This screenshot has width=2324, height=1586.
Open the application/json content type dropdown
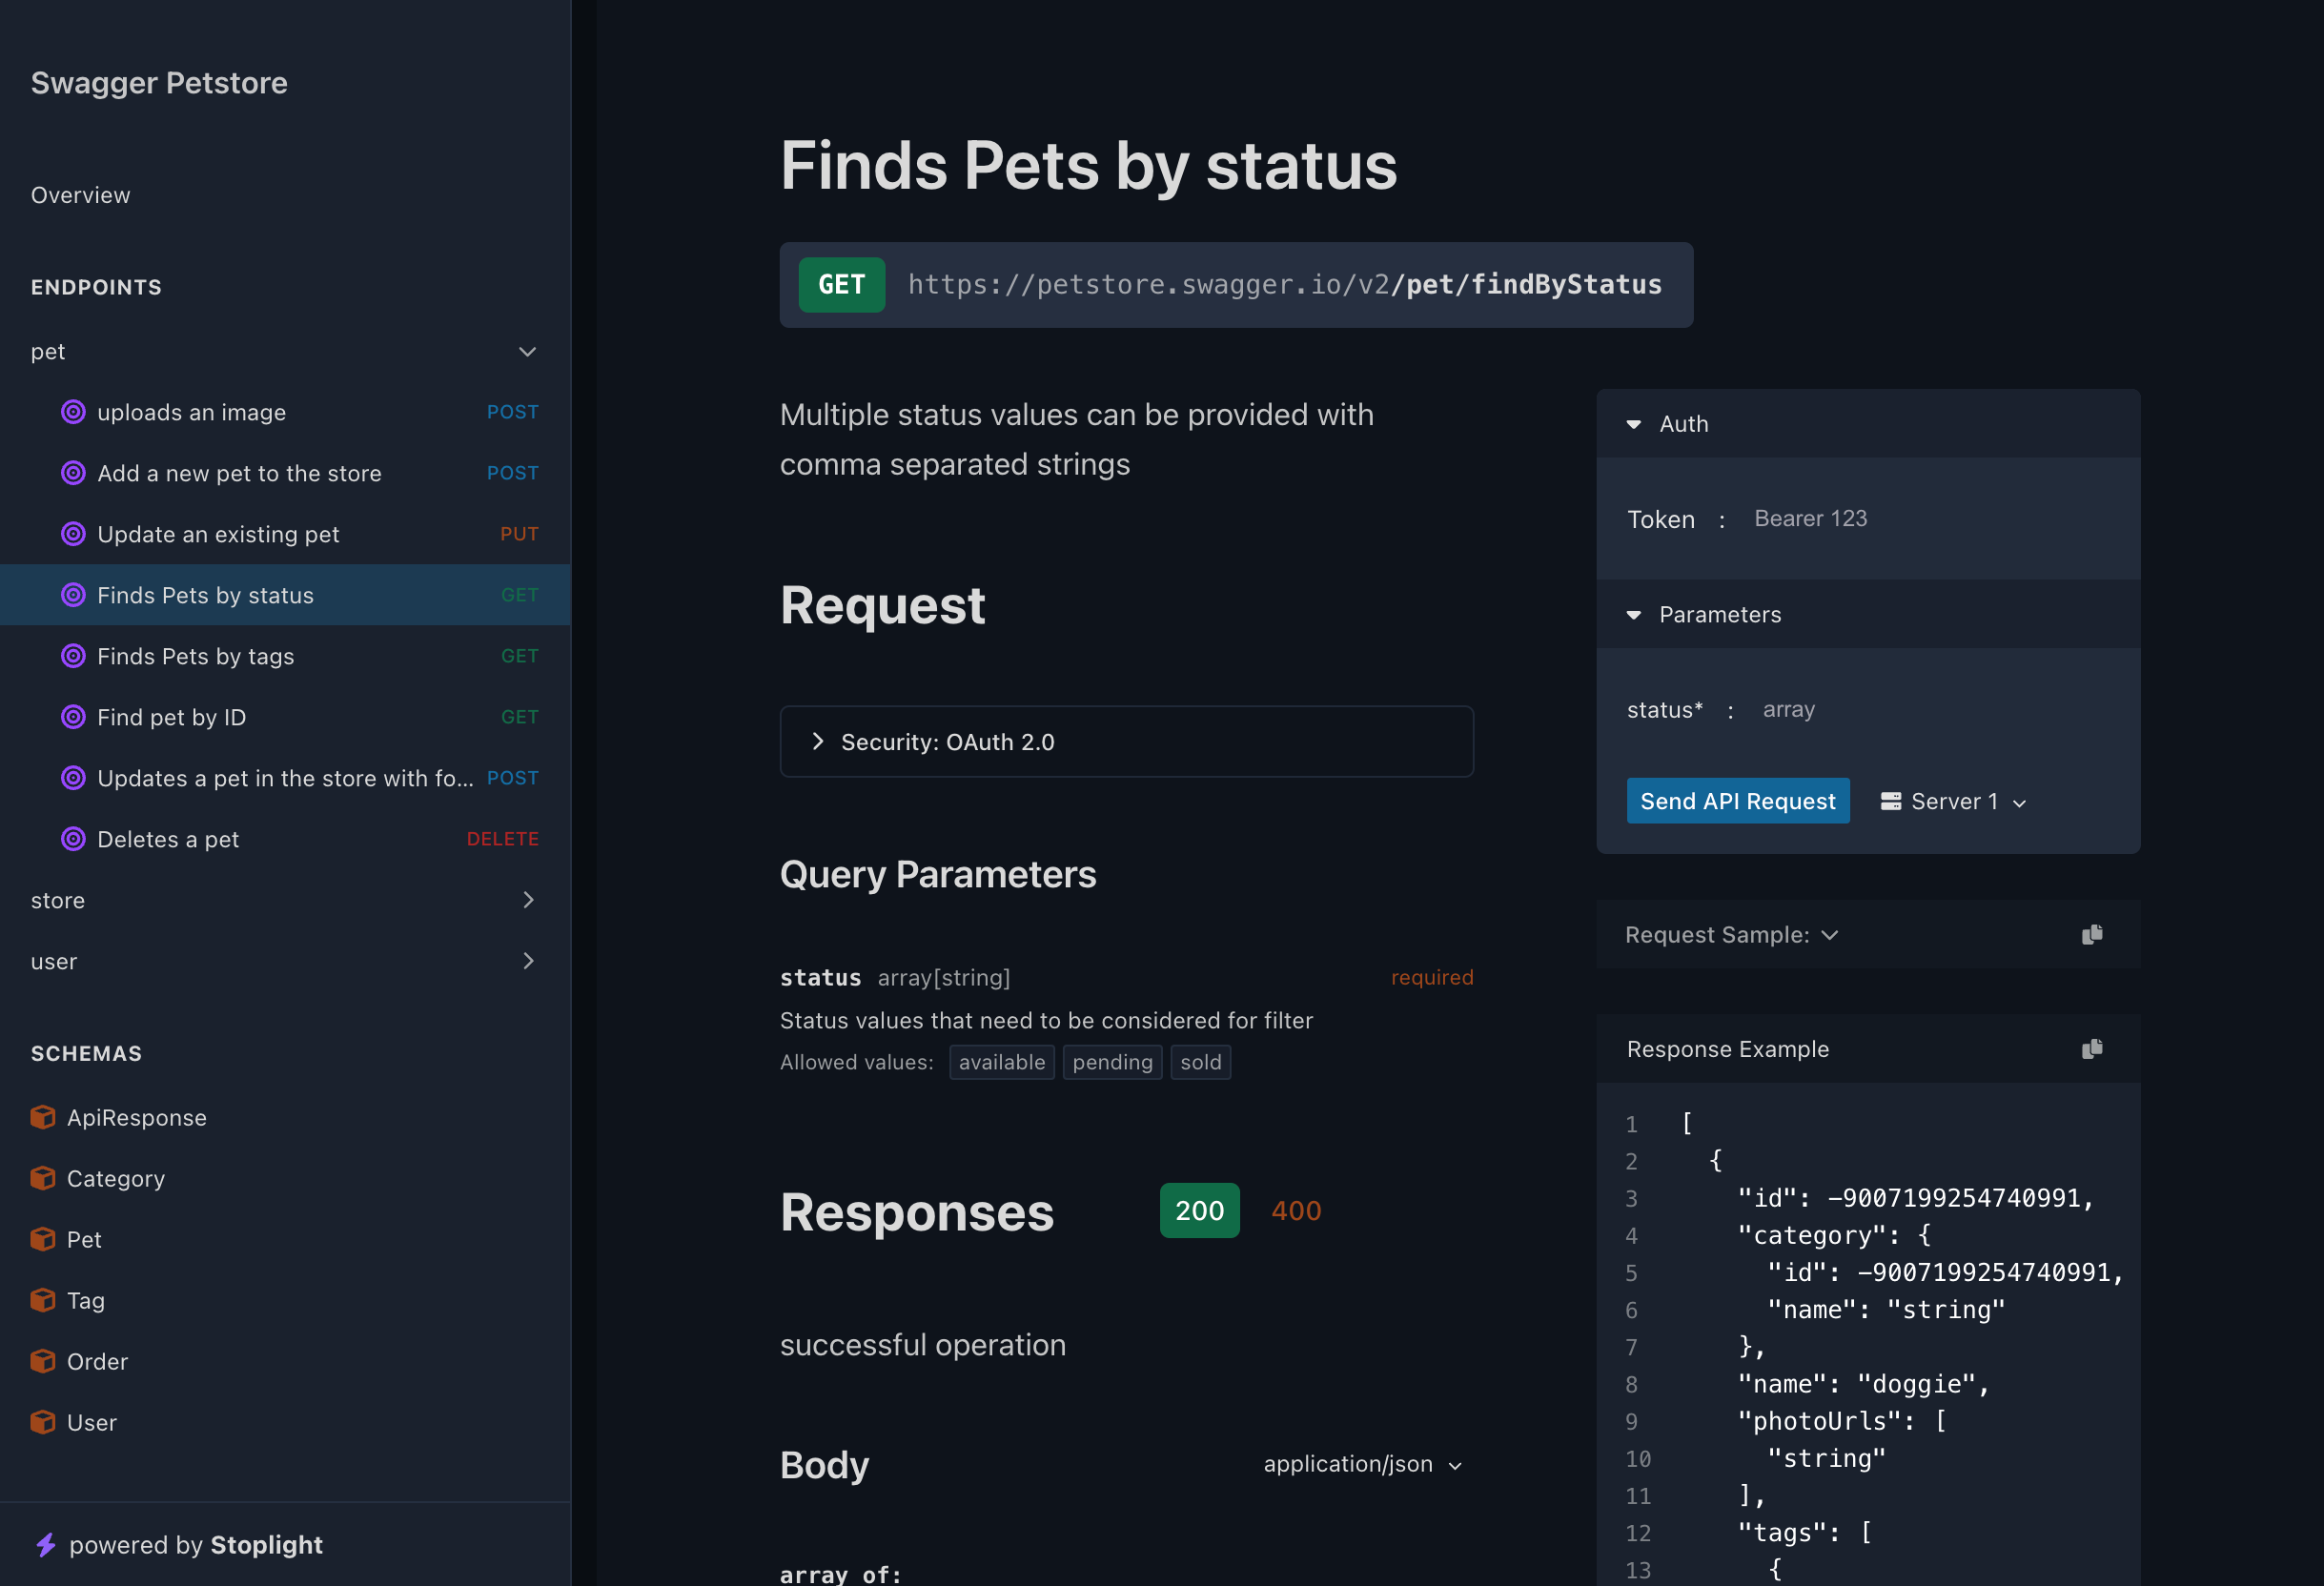click(x=1361, y=1464)
